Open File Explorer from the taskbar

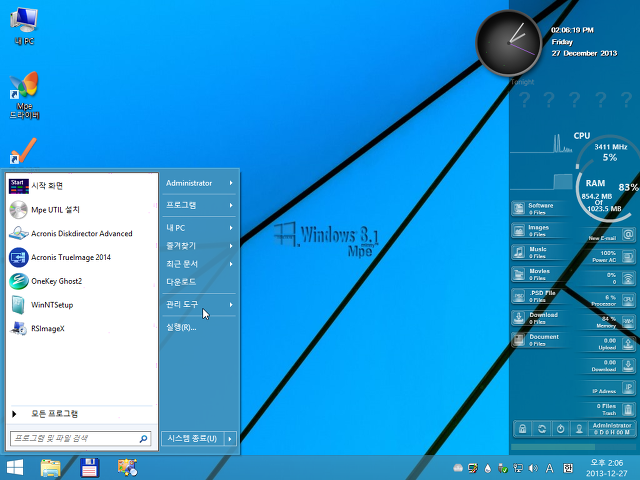click(x=51, y=468)
